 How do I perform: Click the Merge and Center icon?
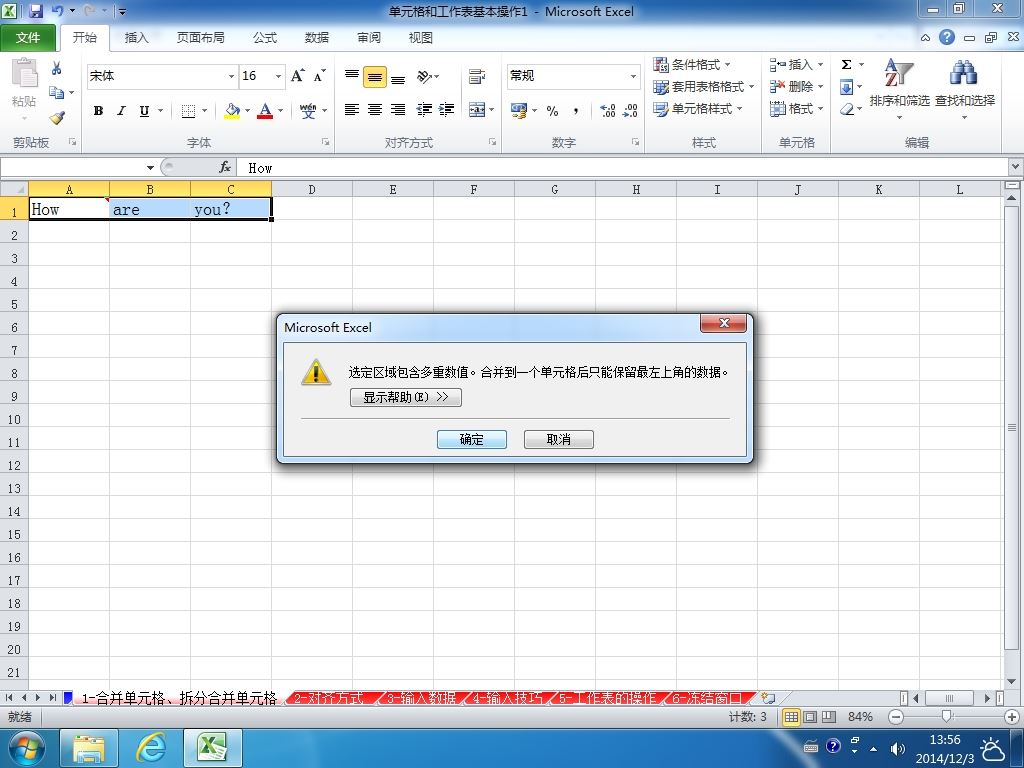click(477, 110)
